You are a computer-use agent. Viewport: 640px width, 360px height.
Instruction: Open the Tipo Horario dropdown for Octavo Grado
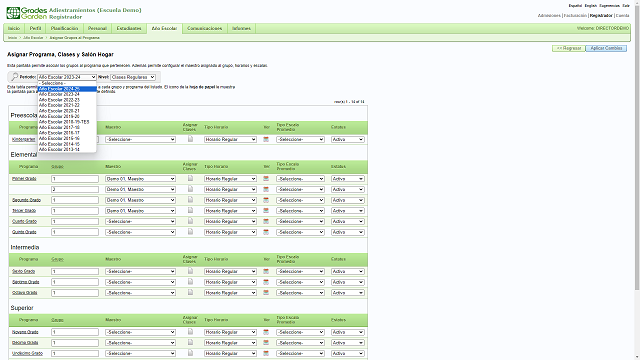click(x=230, y=293)
